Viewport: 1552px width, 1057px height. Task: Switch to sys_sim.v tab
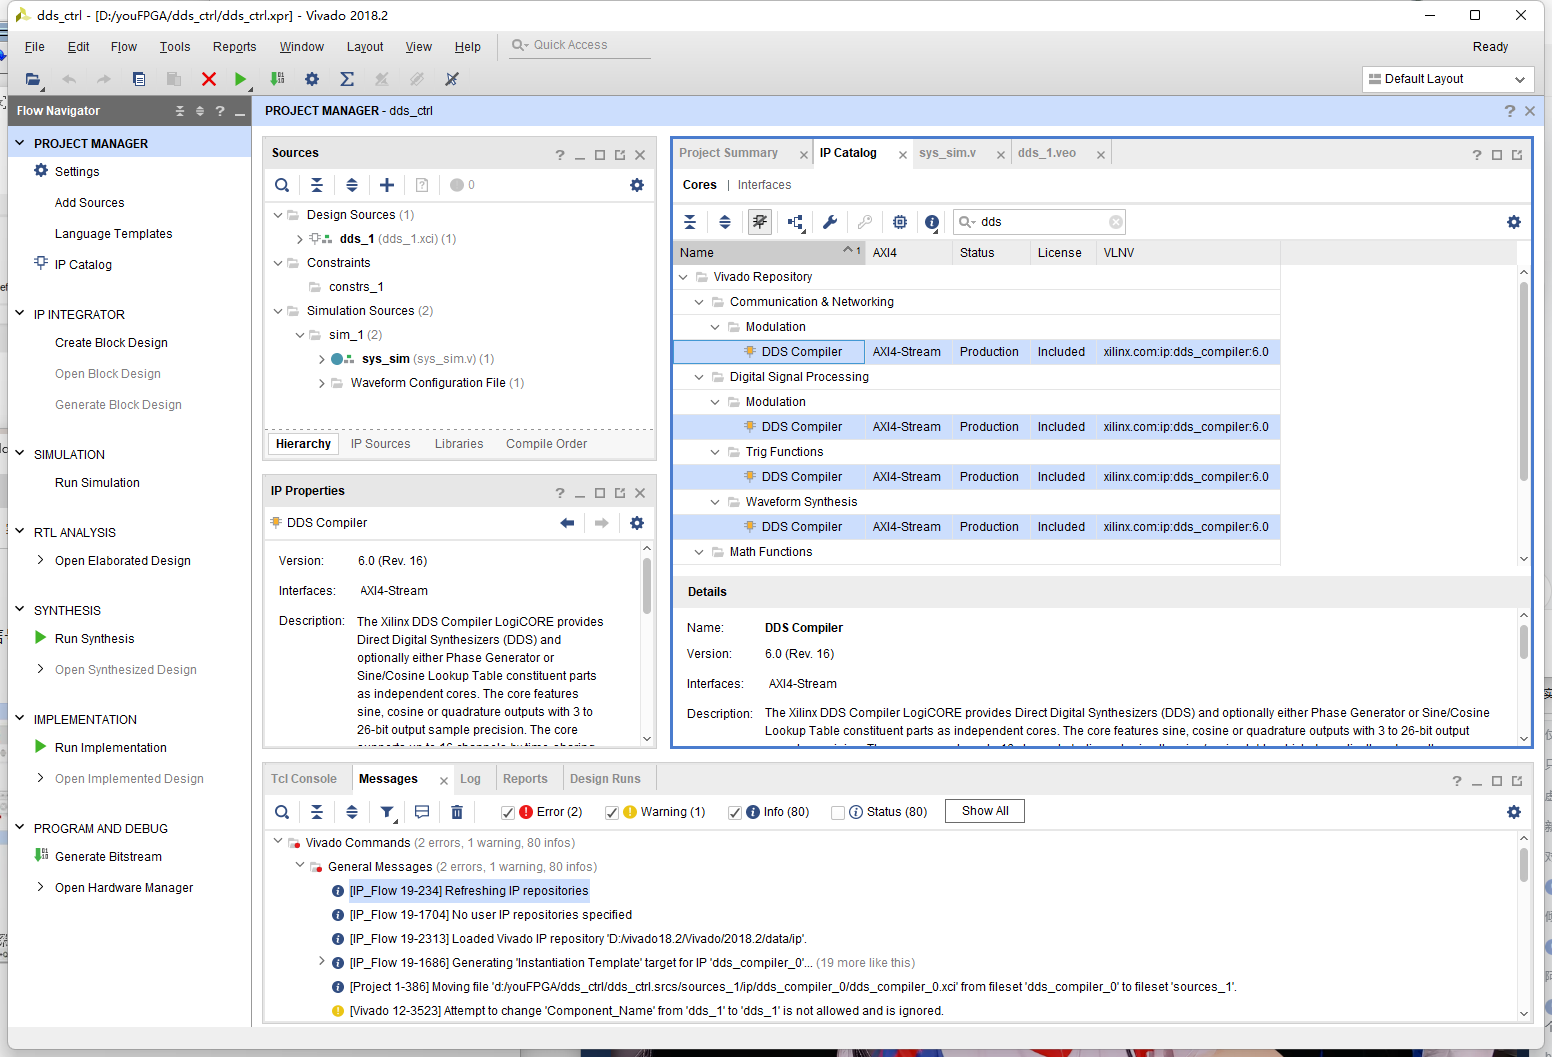(948, 153)
